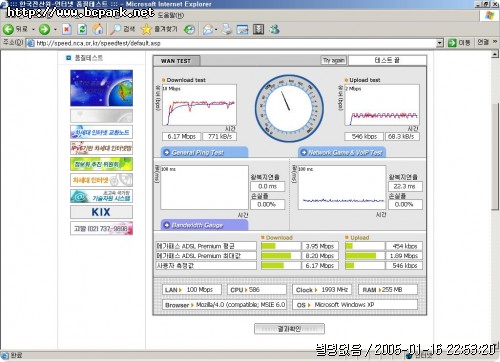Click the green Forward arrow icon
Image resolution: width=500 pixels, height=362 pixels.
[x=44, y=29]
